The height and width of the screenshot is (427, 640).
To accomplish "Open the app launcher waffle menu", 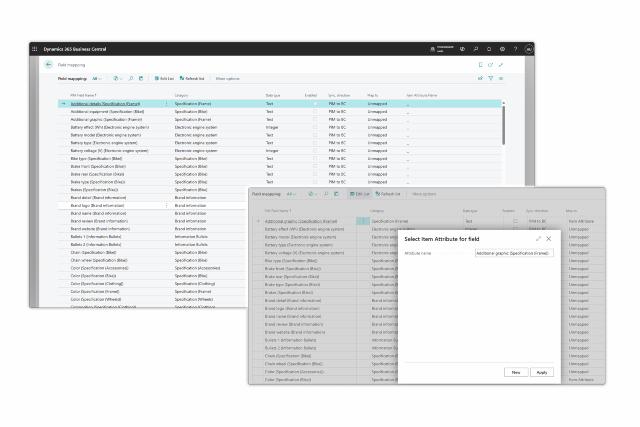I will [x=35, y=48].
